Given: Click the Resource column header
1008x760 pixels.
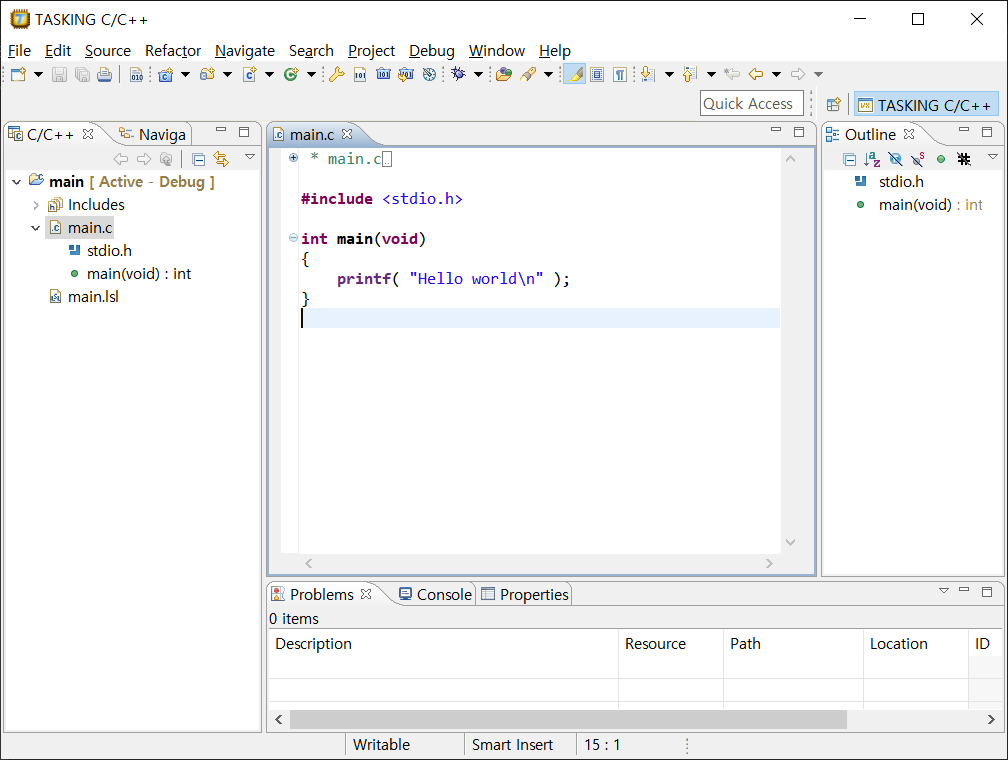Looking at the screenshot, I should pos(670,644).
